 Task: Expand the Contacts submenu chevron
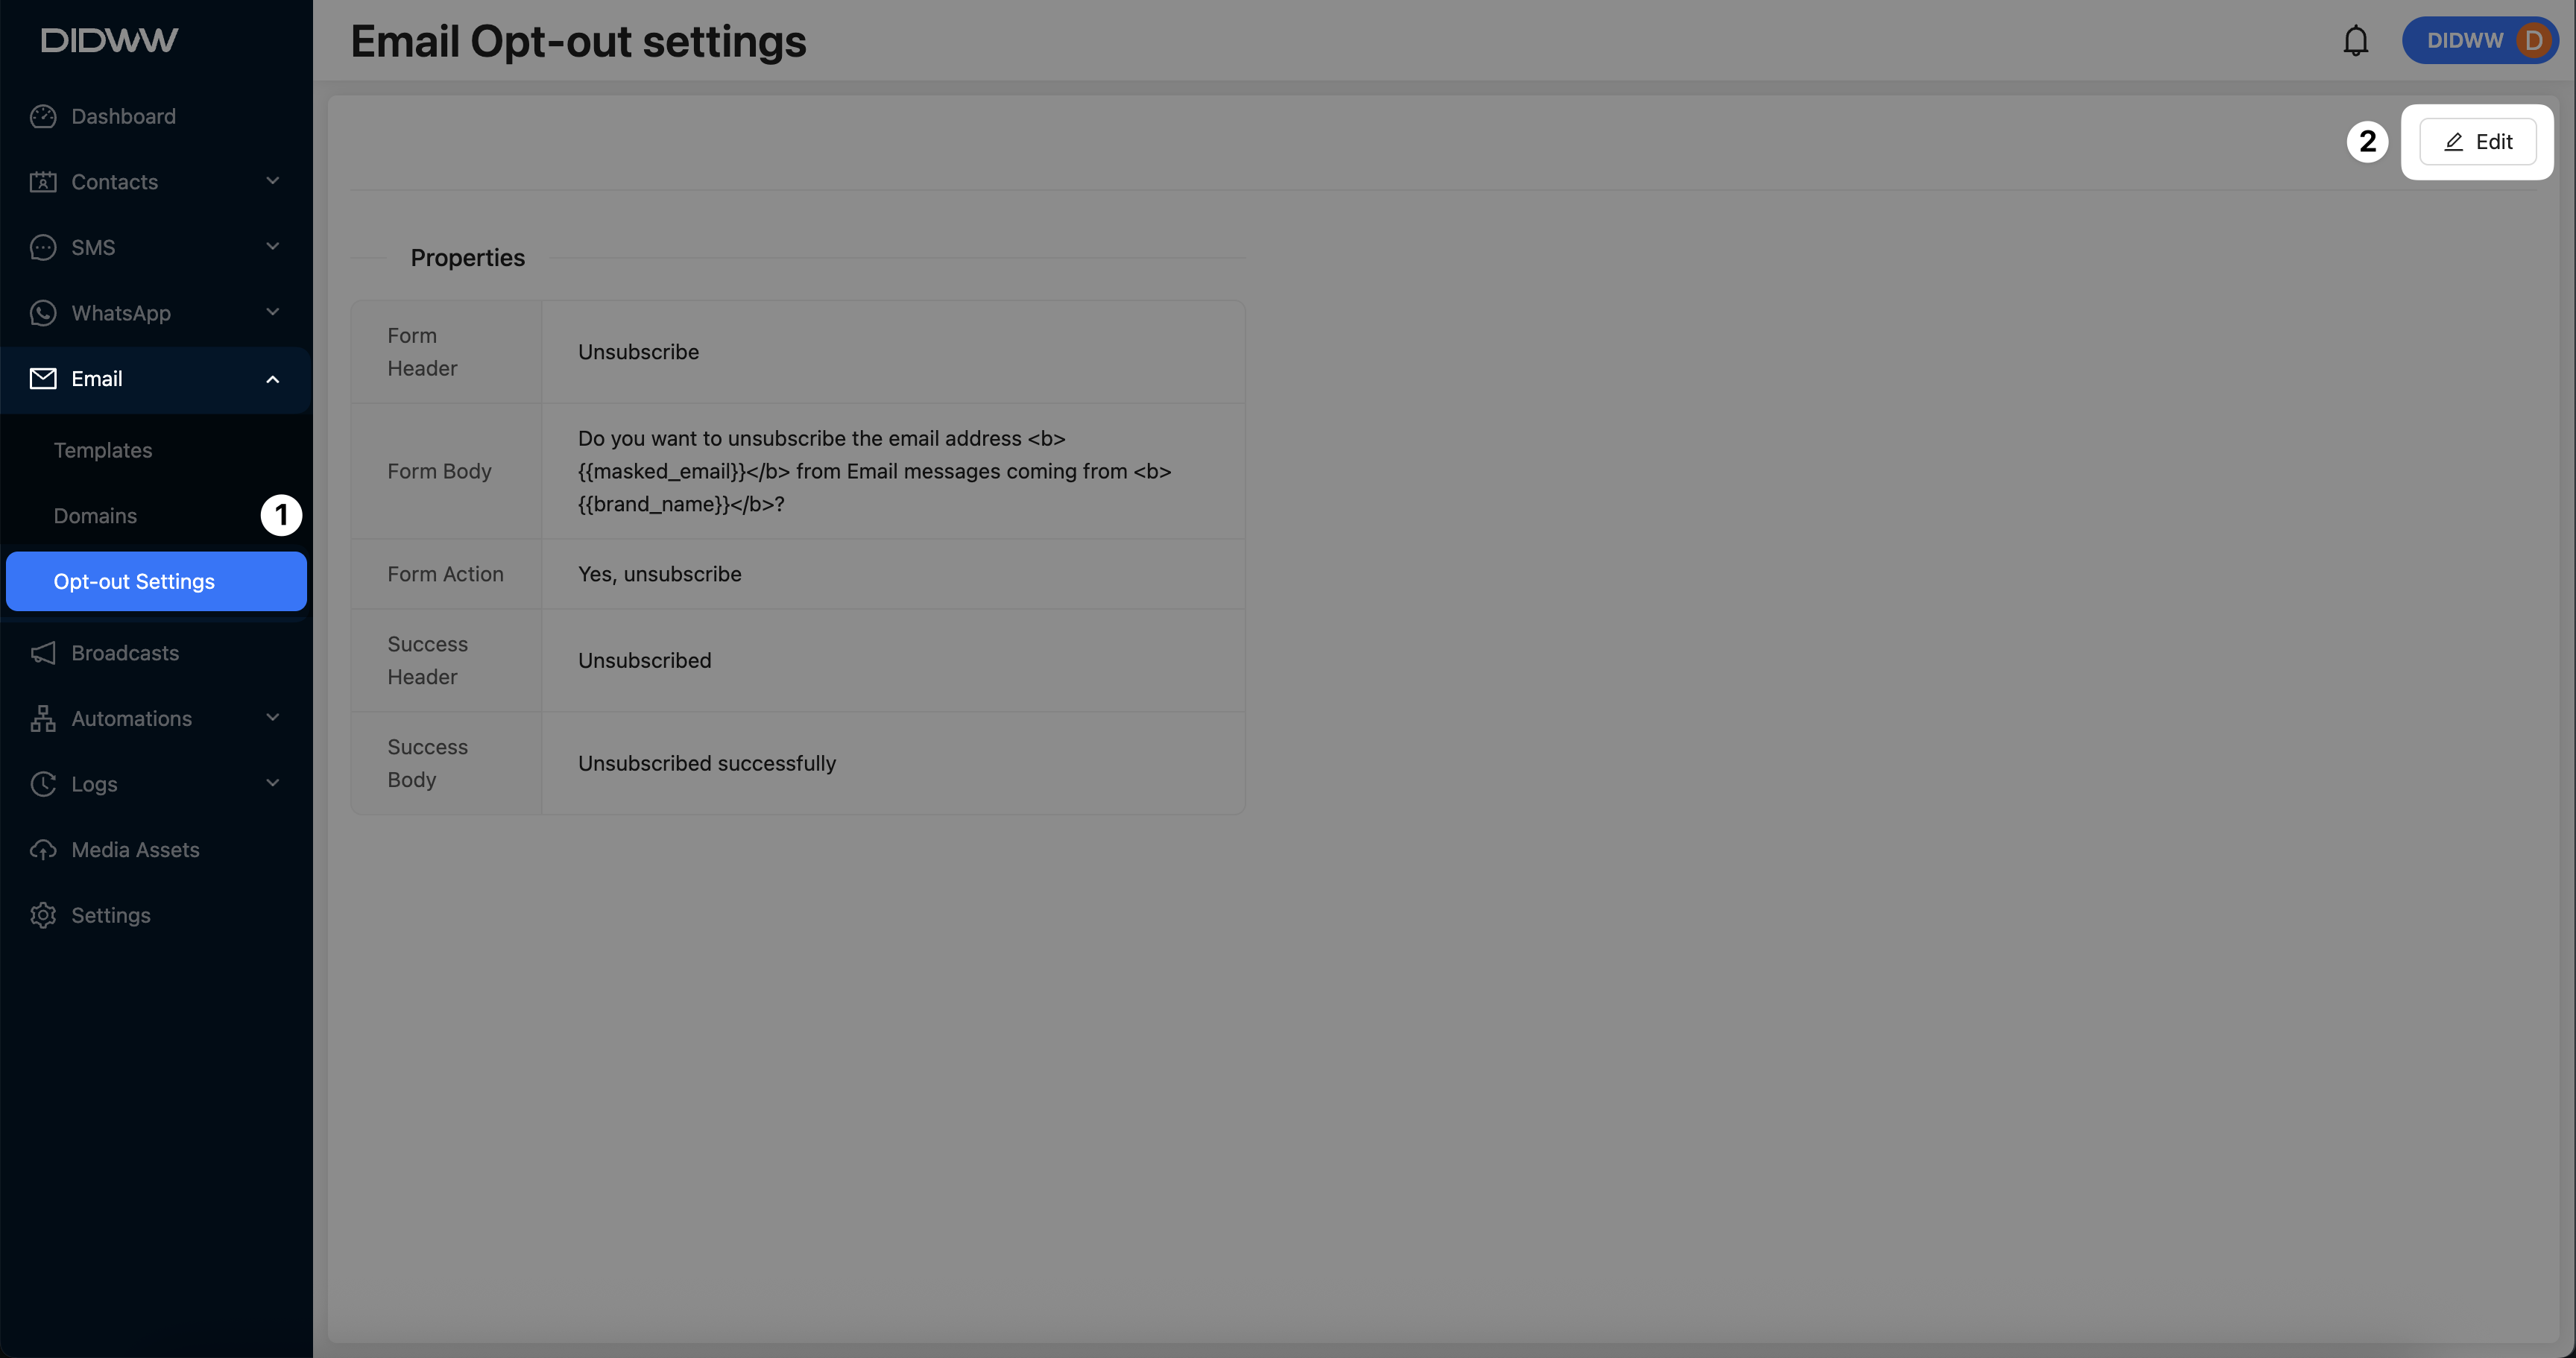(x=272, y=181)
